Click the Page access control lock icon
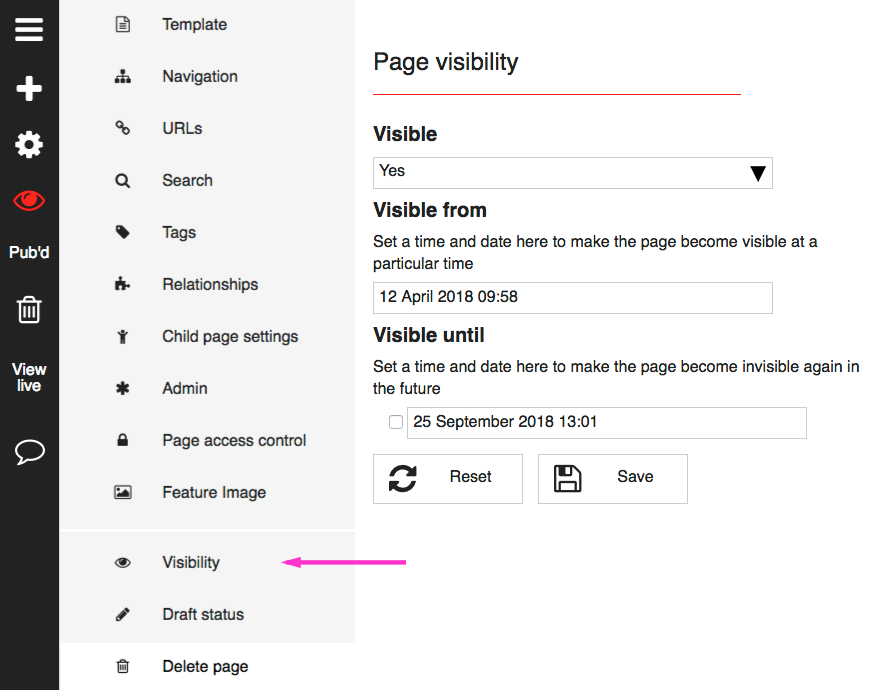This screenshot has width=875, height=690. click(123, 440)
